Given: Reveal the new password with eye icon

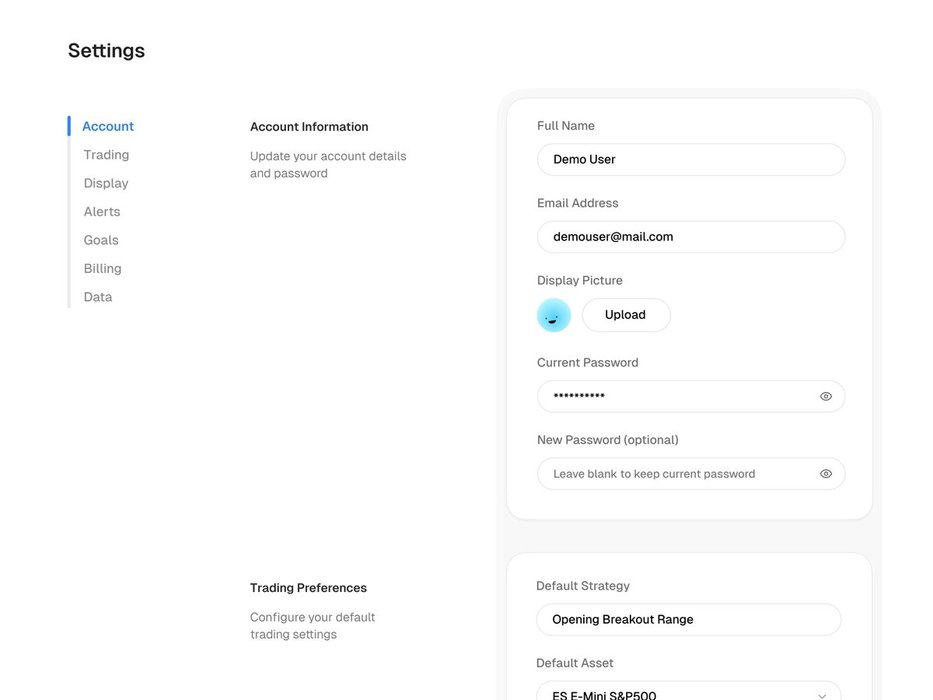Looking at the screenshot, I should tap(826, 474).
